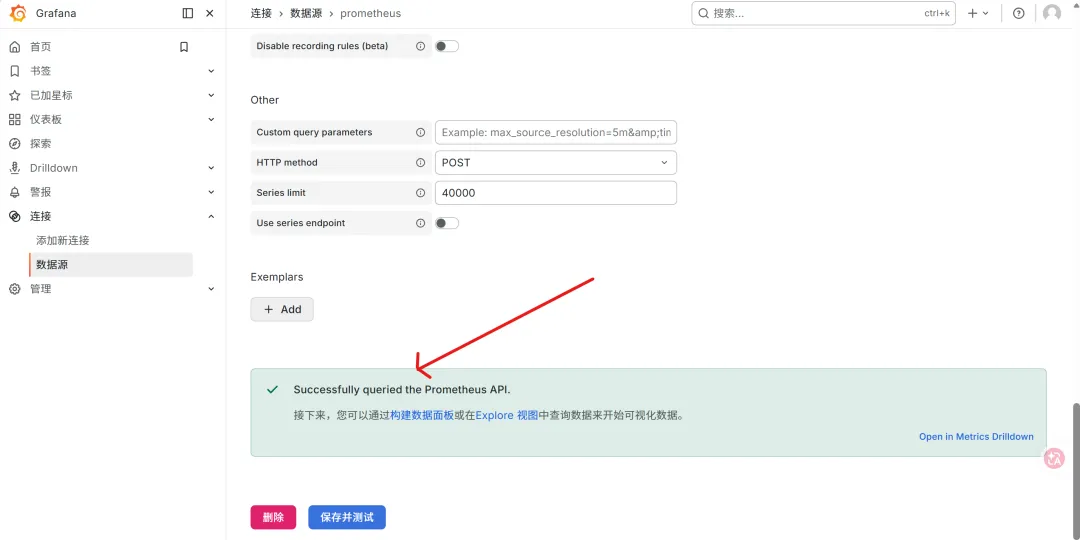Screen dimensions: 1080x540
Task: Expand the 已加星标 section chevron
Action: click(211, 95)
